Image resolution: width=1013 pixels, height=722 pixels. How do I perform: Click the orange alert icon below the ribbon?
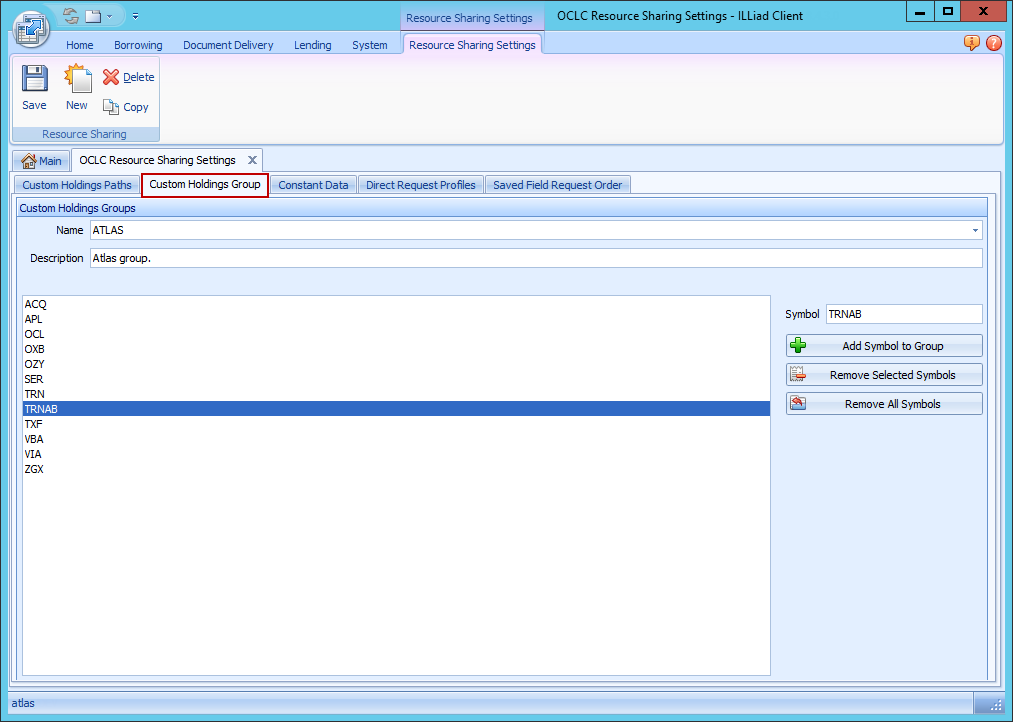tap(970, 43)
